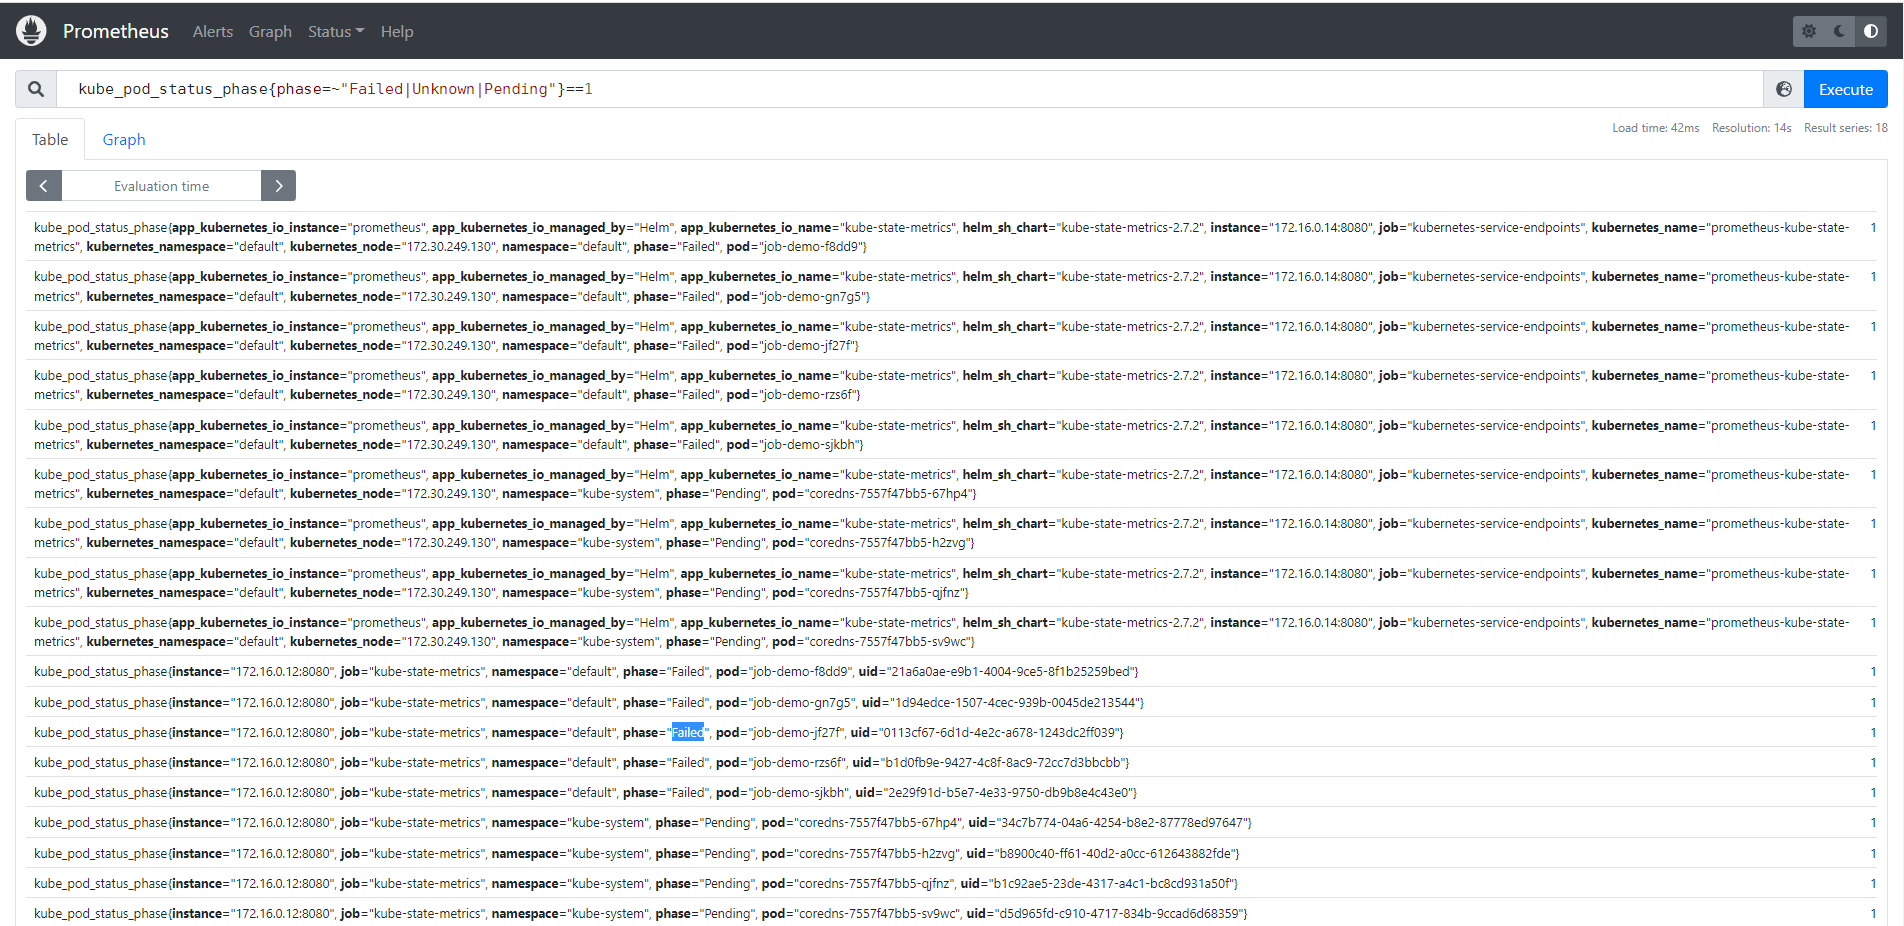Step evaluation time backward with left chevron
Image resolution: width=1904 pixels, height=926 pixels.
click(x=44, y=186)
